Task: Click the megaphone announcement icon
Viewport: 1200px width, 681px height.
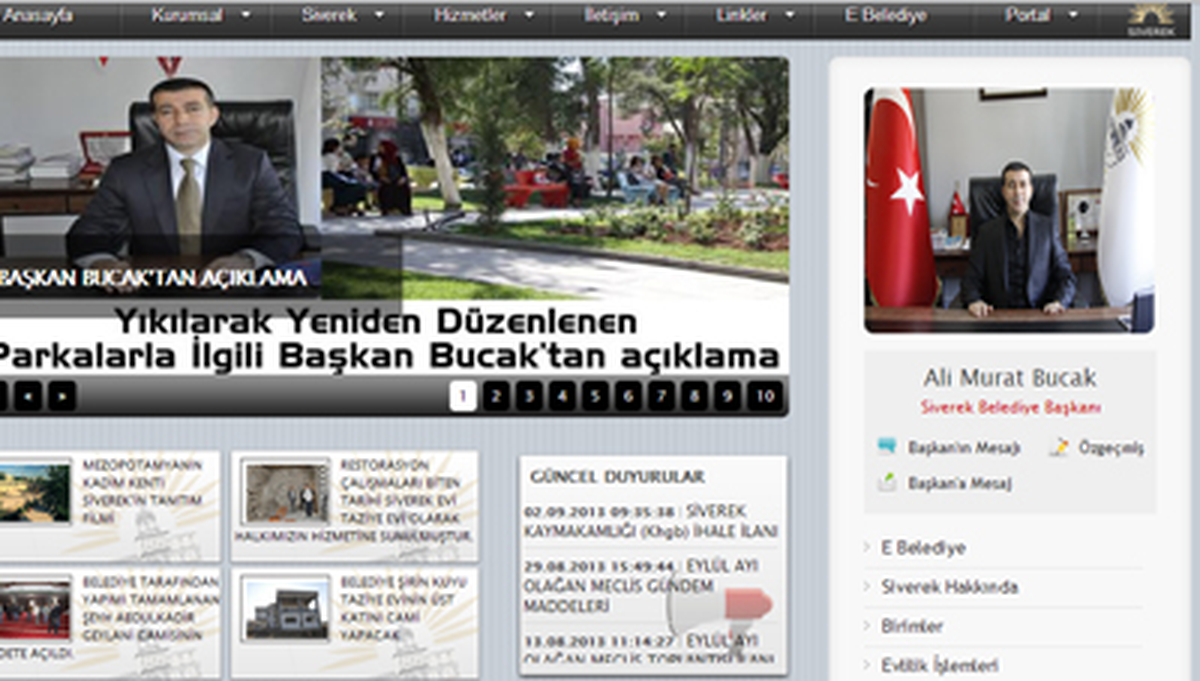Action: pos(722,612)
